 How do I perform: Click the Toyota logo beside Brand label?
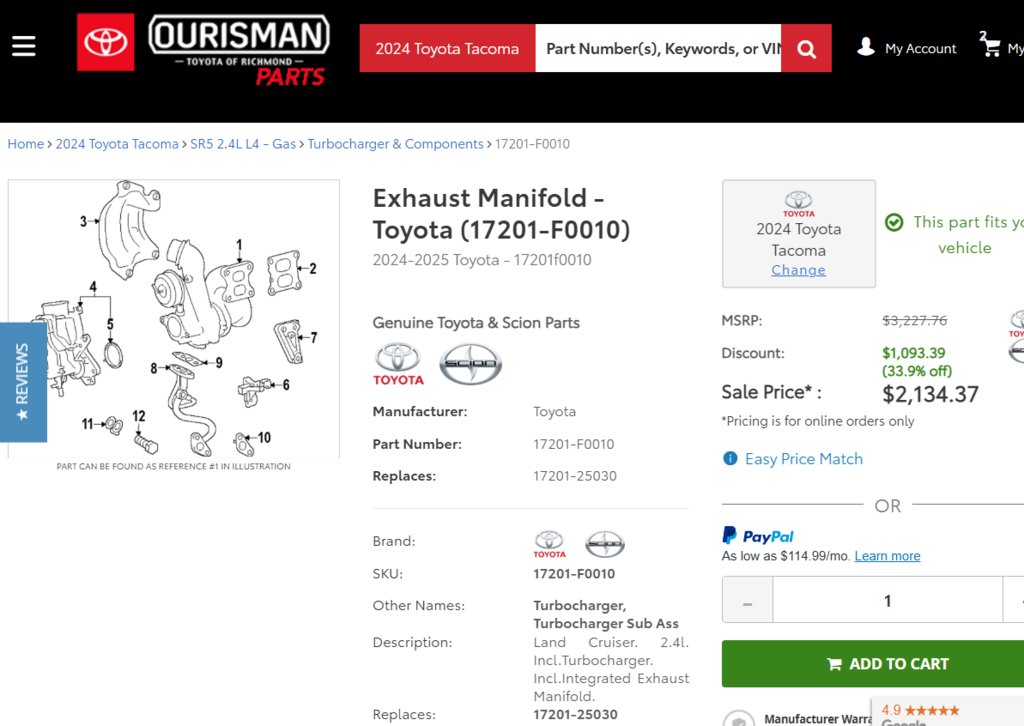[x=549, y=544]
